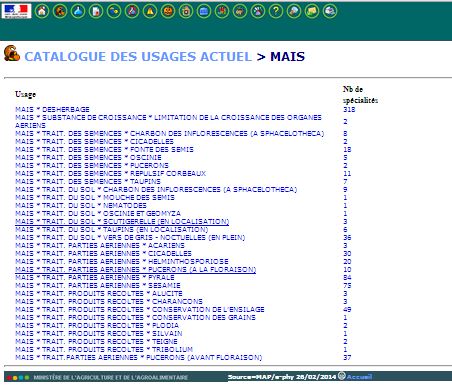Viewport: 452px width, 391px height.
Task: Click the red flask toolbar icon
Action: [132, 11]
